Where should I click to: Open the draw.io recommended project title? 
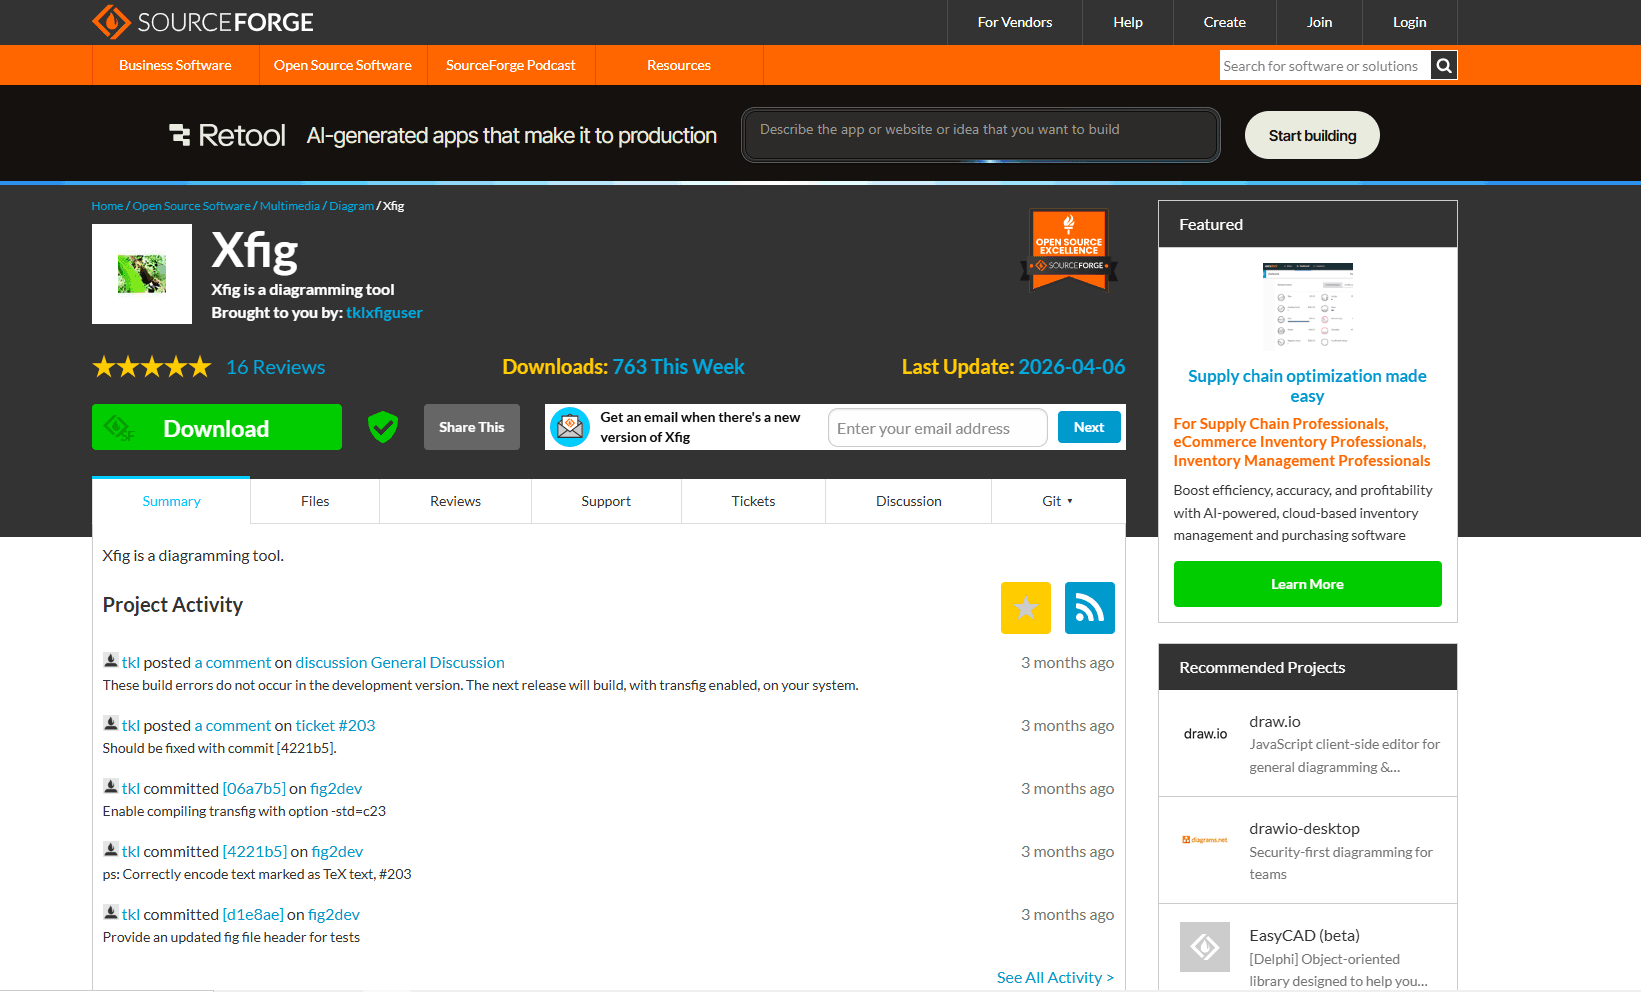click(1275, 721)
